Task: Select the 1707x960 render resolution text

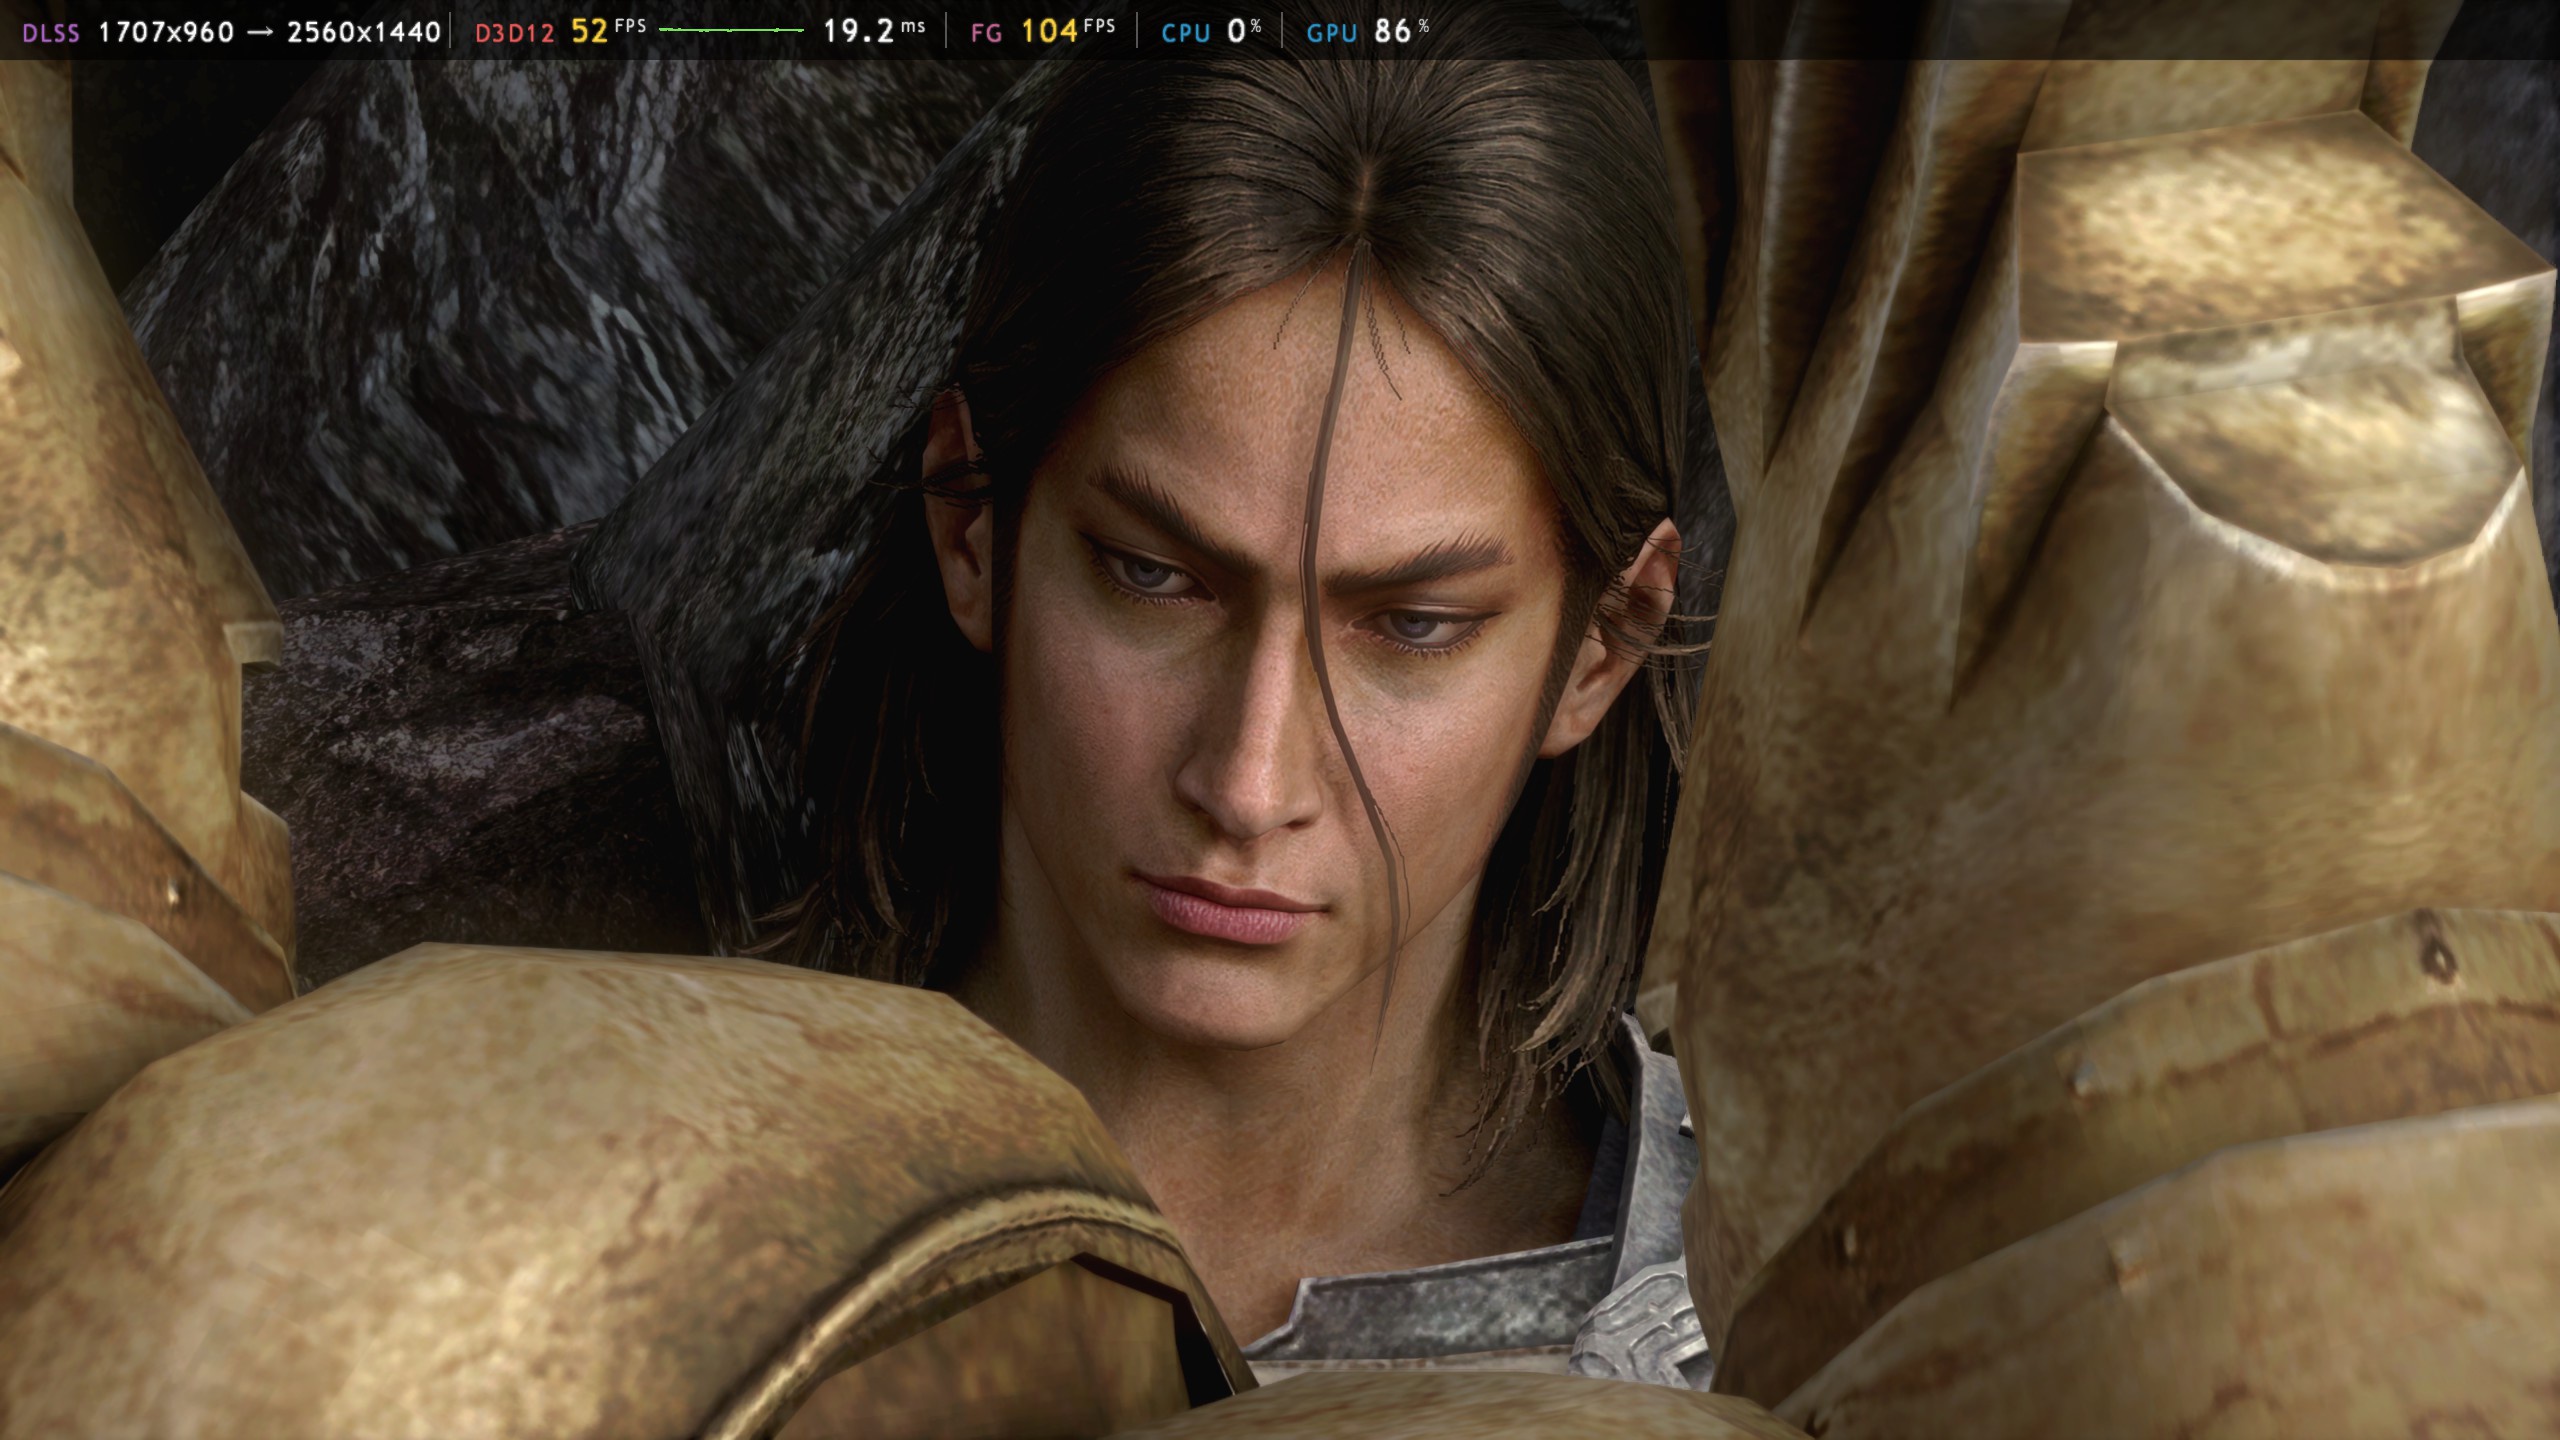Action: 166,32
